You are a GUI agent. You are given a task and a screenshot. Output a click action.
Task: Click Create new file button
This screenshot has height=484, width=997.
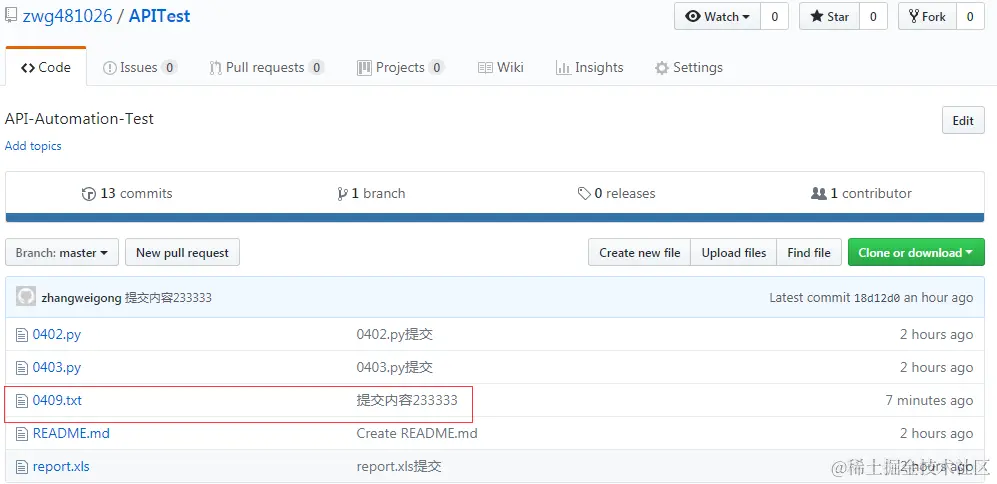click(640, 252)
